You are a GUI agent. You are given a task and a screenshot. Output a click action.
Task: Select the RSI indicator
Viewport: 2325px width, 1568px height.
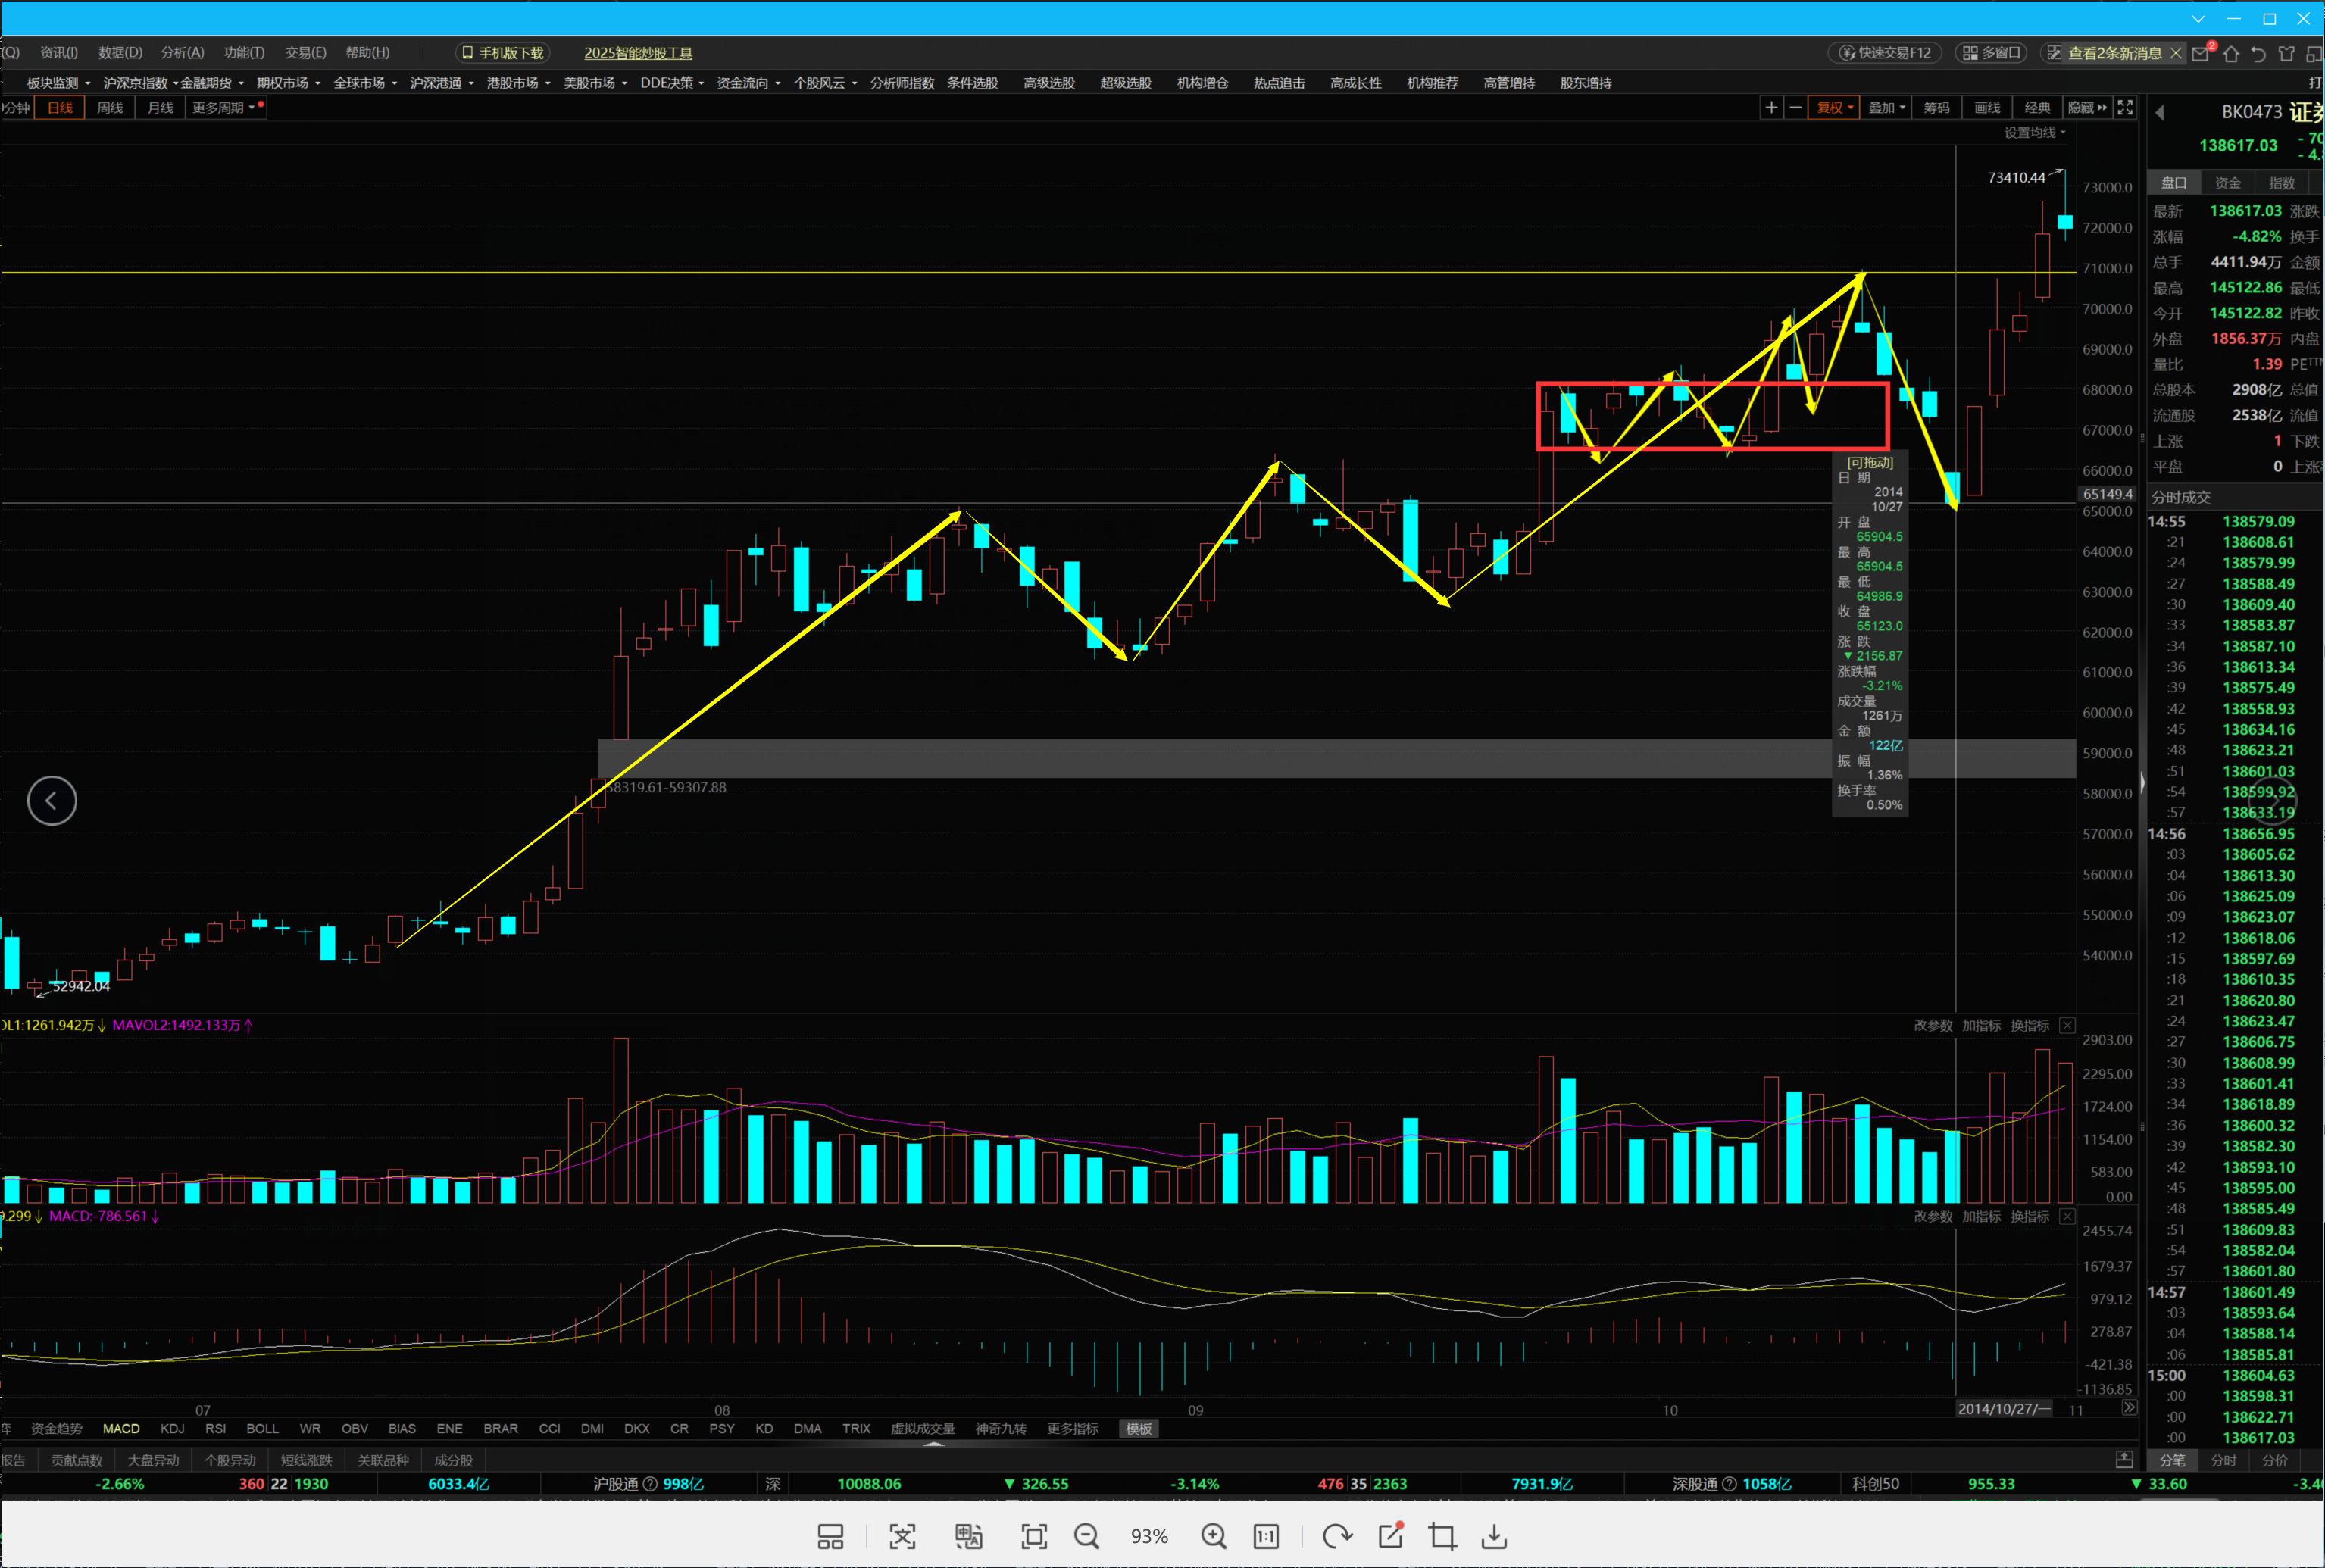click(215, 1428)
